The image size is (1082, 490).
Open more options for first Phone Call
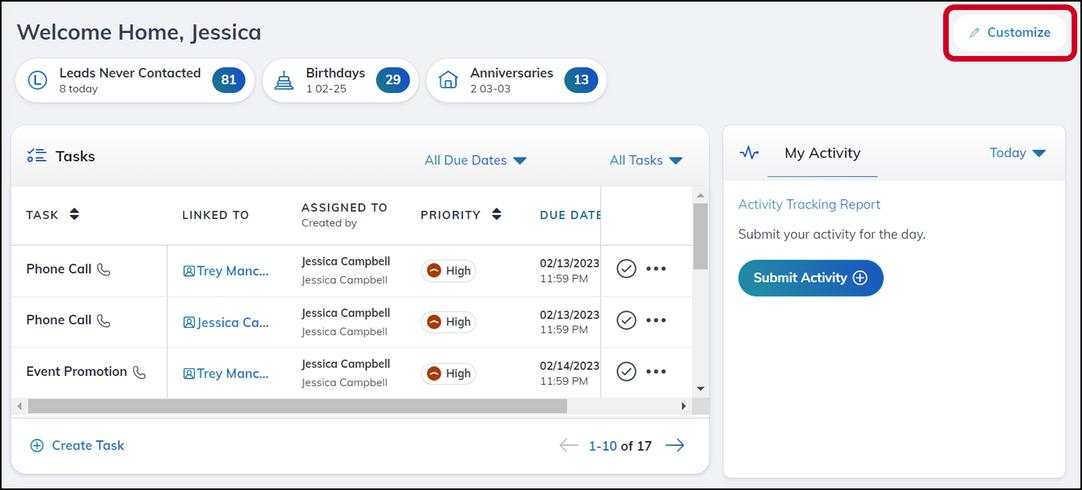coord(656,269)
